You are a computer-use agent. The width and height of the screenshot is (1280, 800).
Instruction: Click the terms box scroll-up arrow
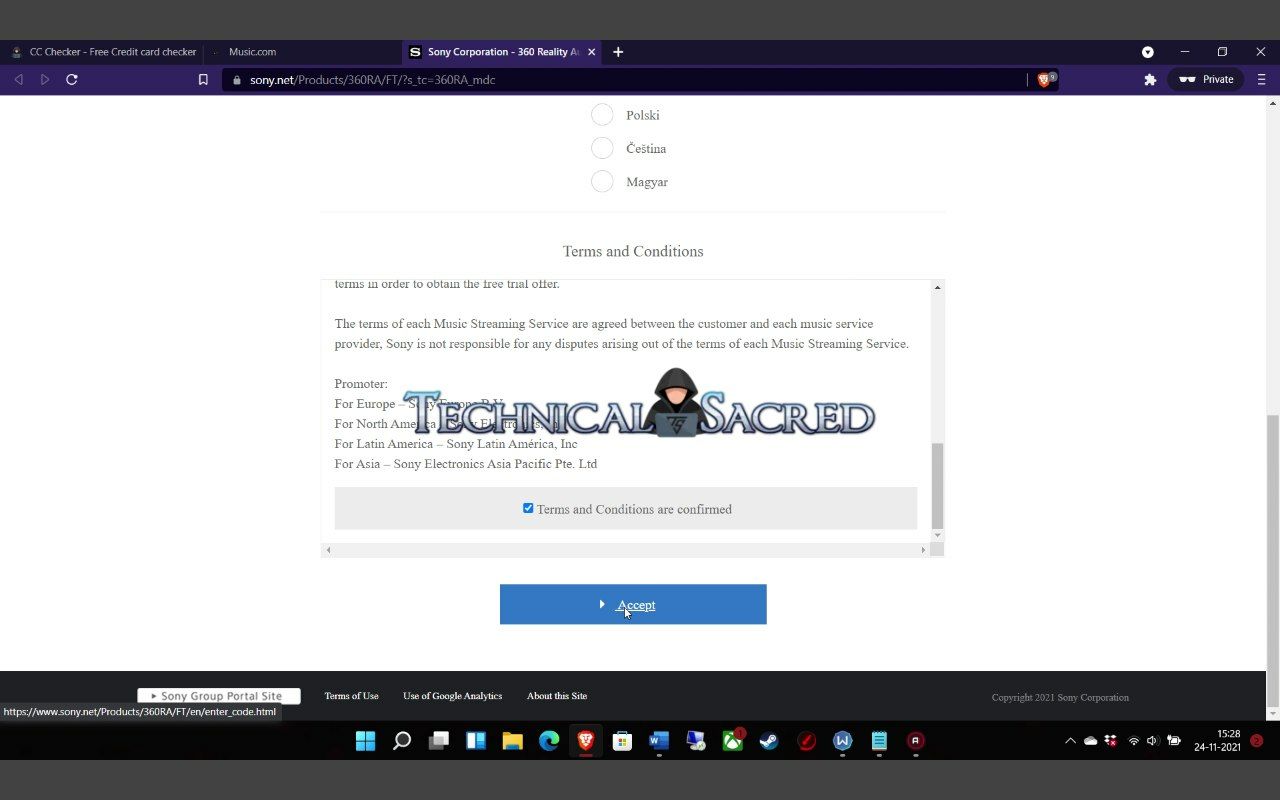click(x=937, y=288)
